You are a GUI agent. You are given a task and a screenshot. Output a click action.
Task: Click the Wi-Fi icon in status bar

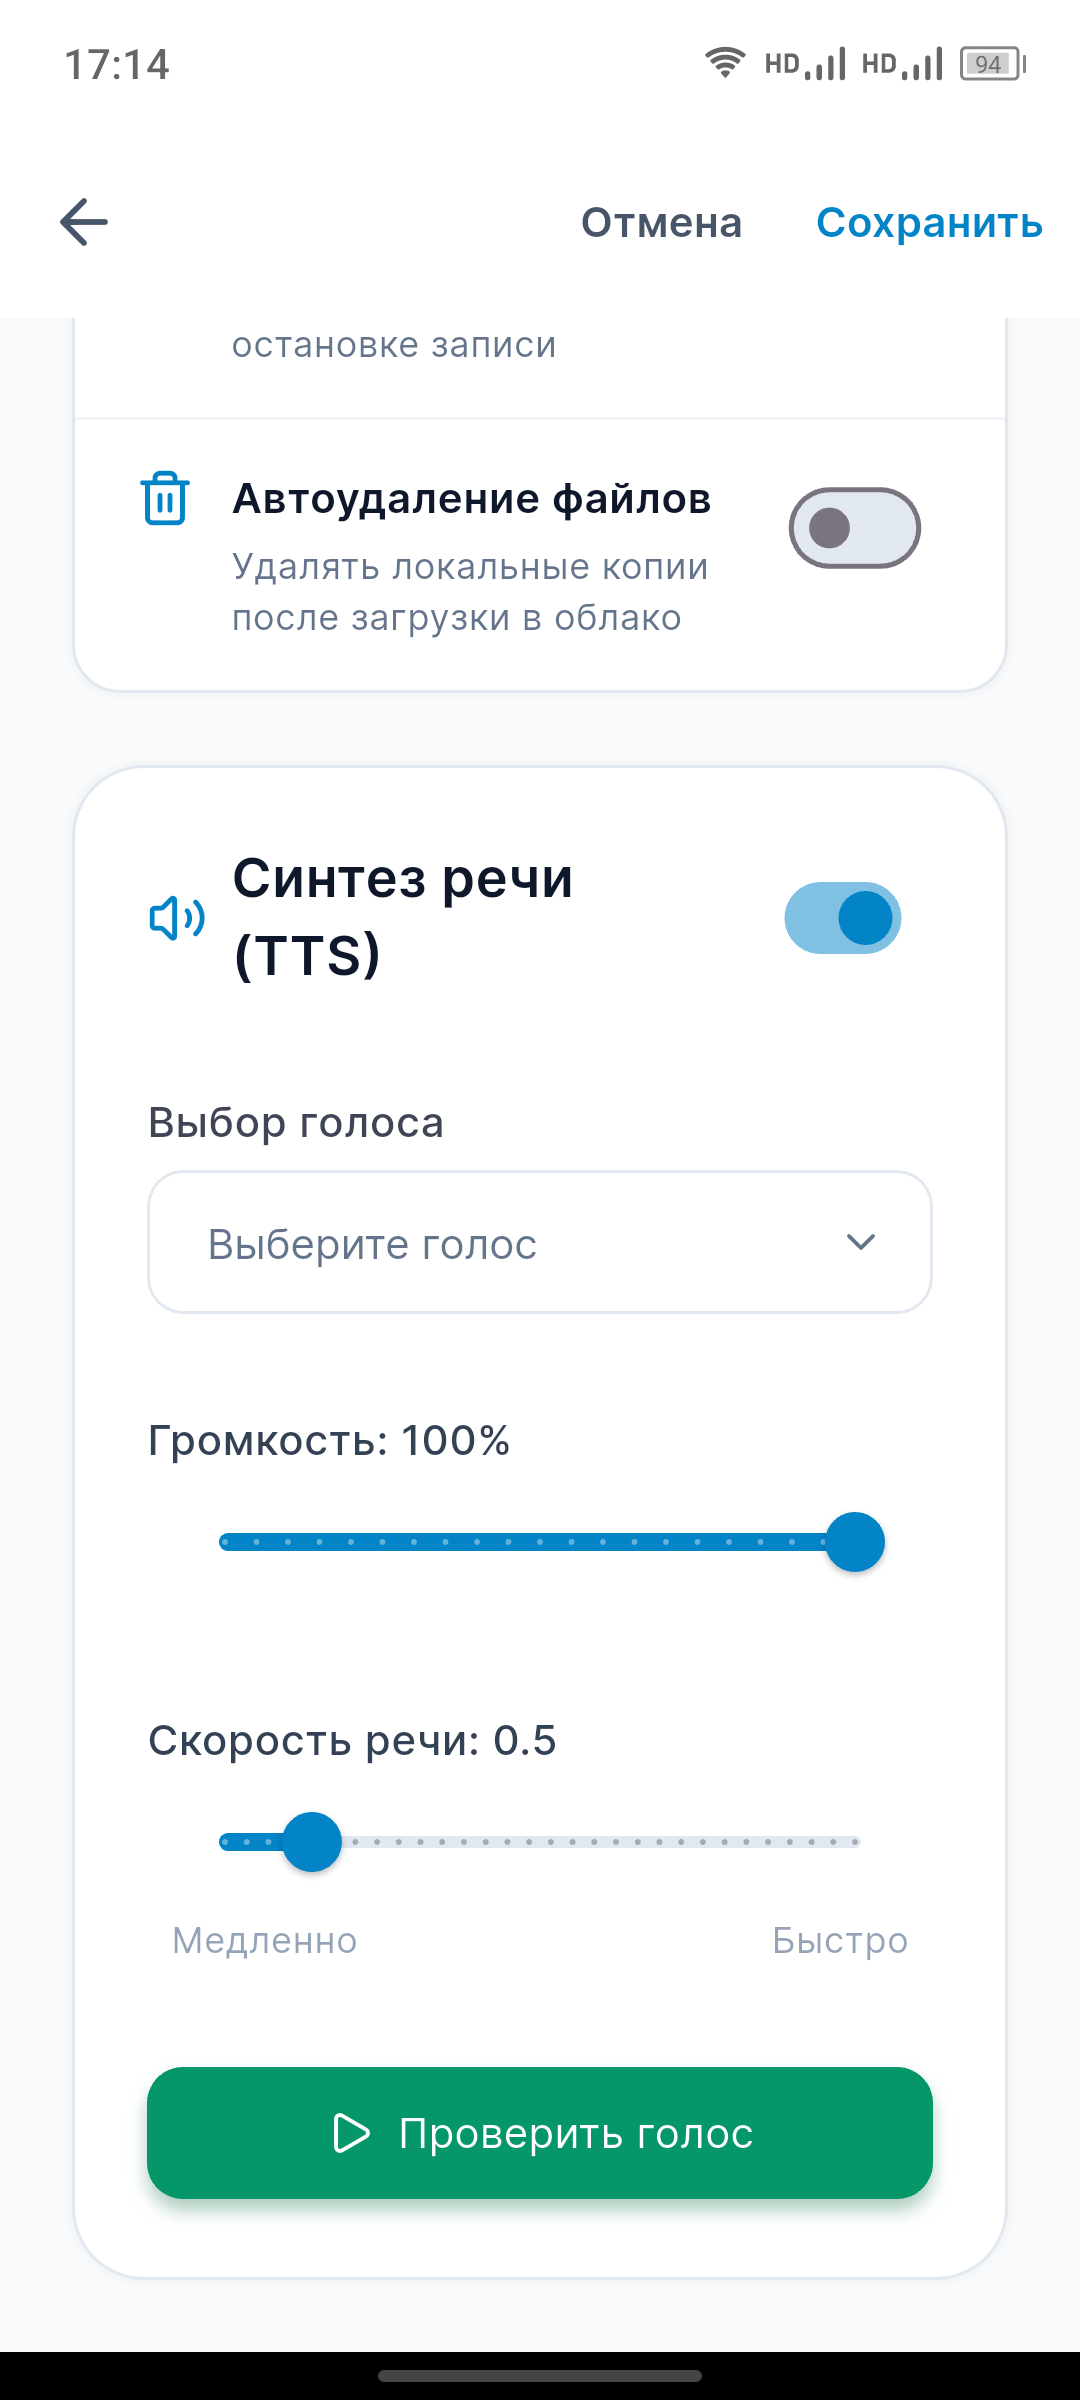[x=724, y=63]
